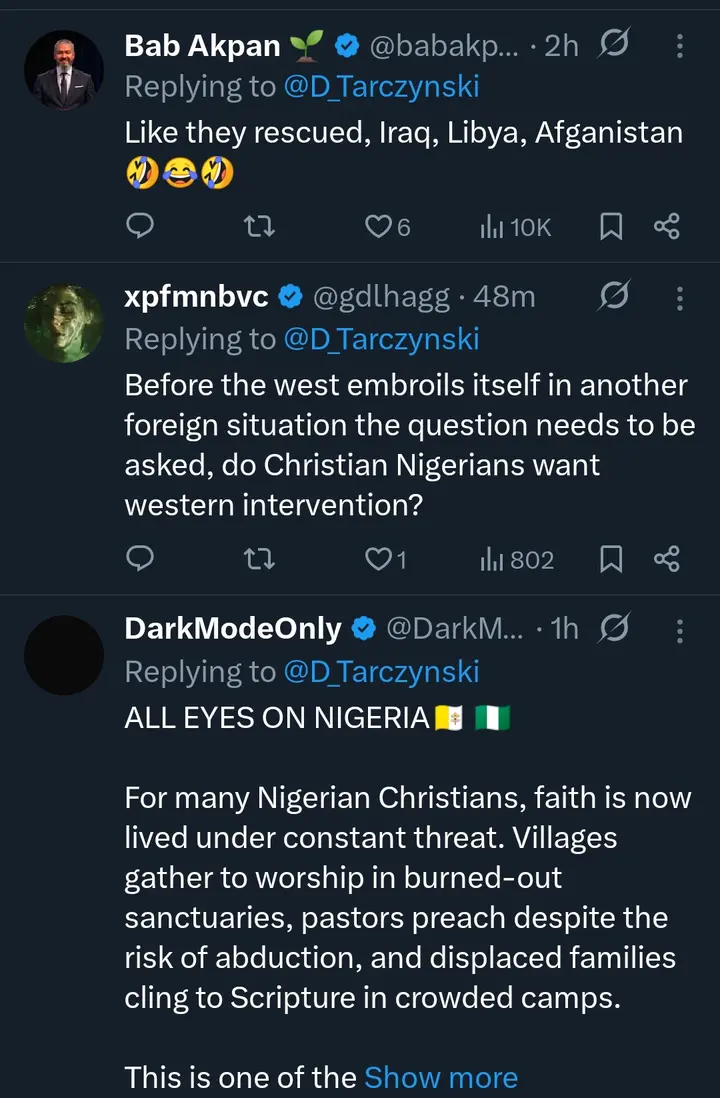
Task: Expand DarkModeOnly's tweet with Show more
Action: (x=441, y=1077)
